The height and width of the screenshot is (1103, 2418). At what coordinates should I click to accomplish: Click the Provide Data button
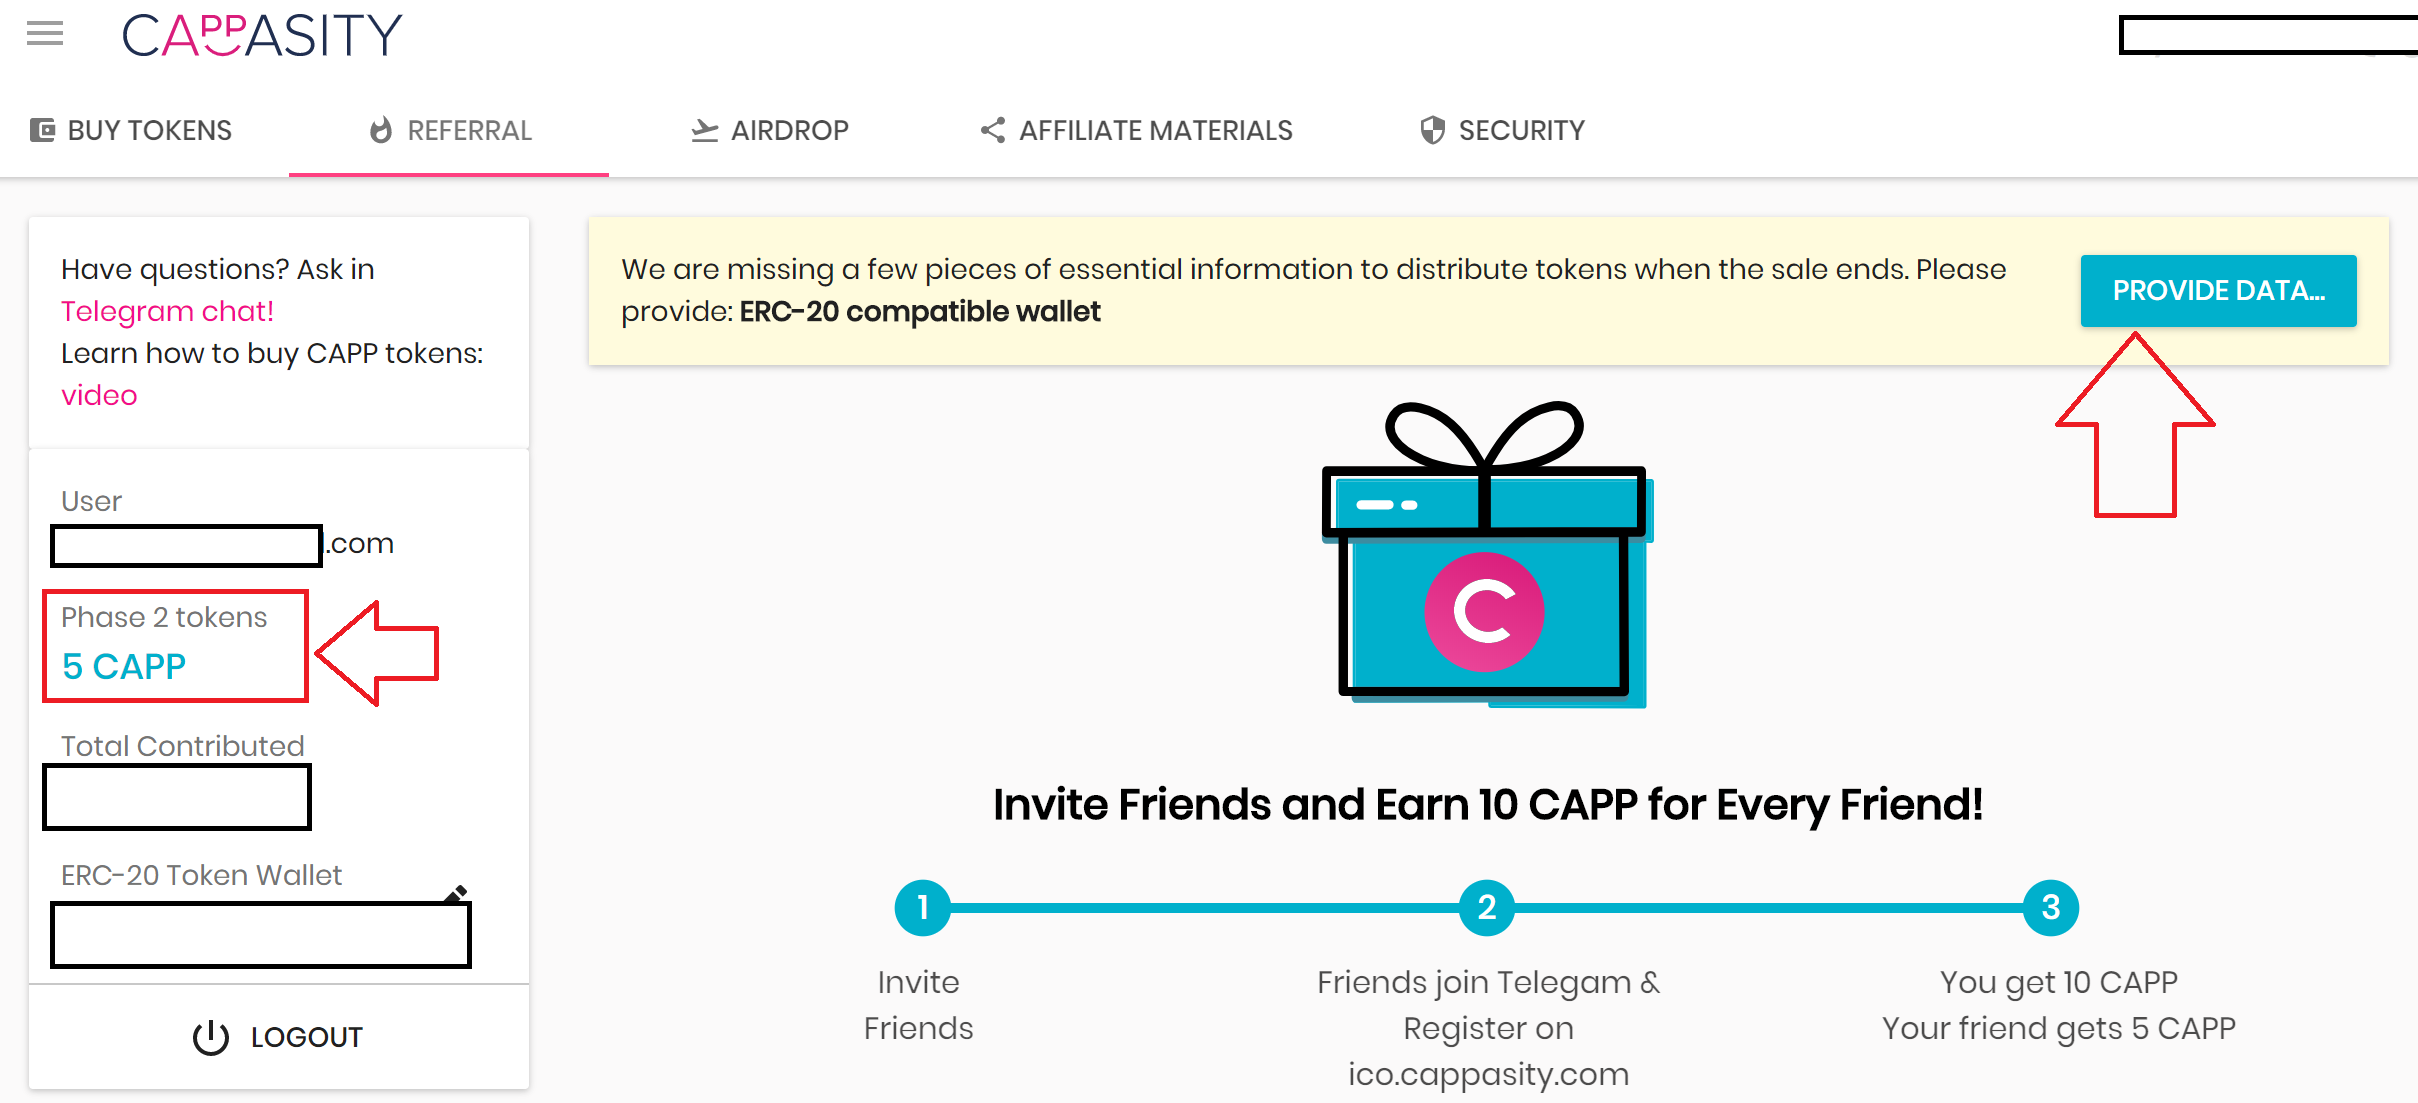click(2218, 291)
